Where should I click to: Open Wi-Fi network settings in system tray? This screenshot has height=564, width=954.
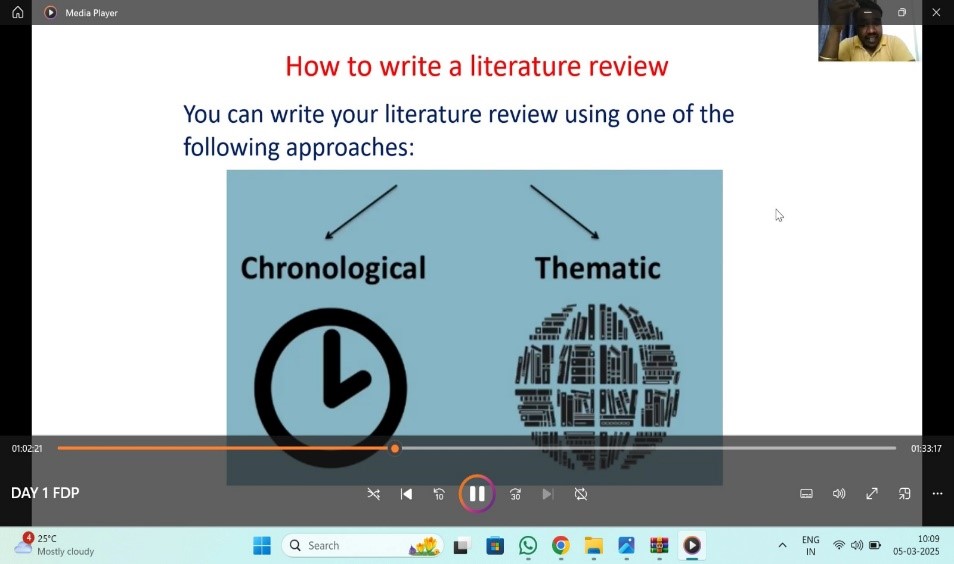coord(839,545)
